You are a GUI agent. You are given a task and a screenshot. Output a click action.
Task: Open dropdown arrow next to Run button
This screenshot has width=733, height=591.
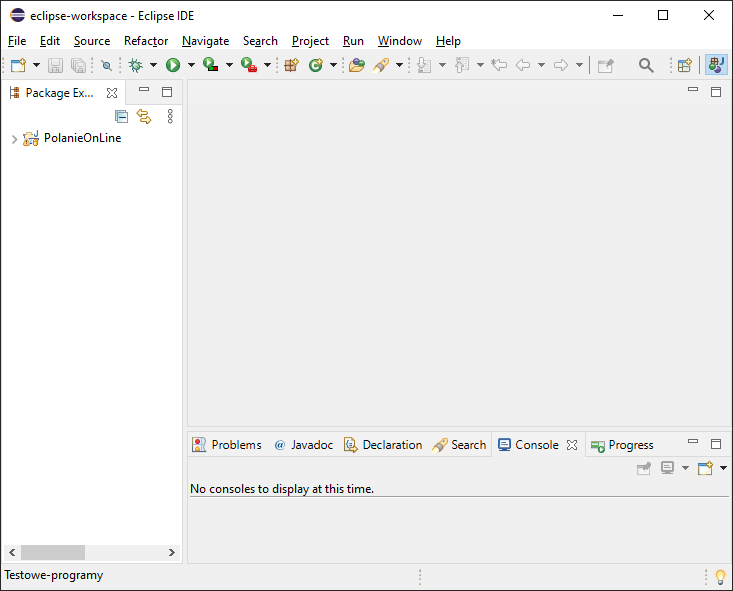[x=191, y=65]
